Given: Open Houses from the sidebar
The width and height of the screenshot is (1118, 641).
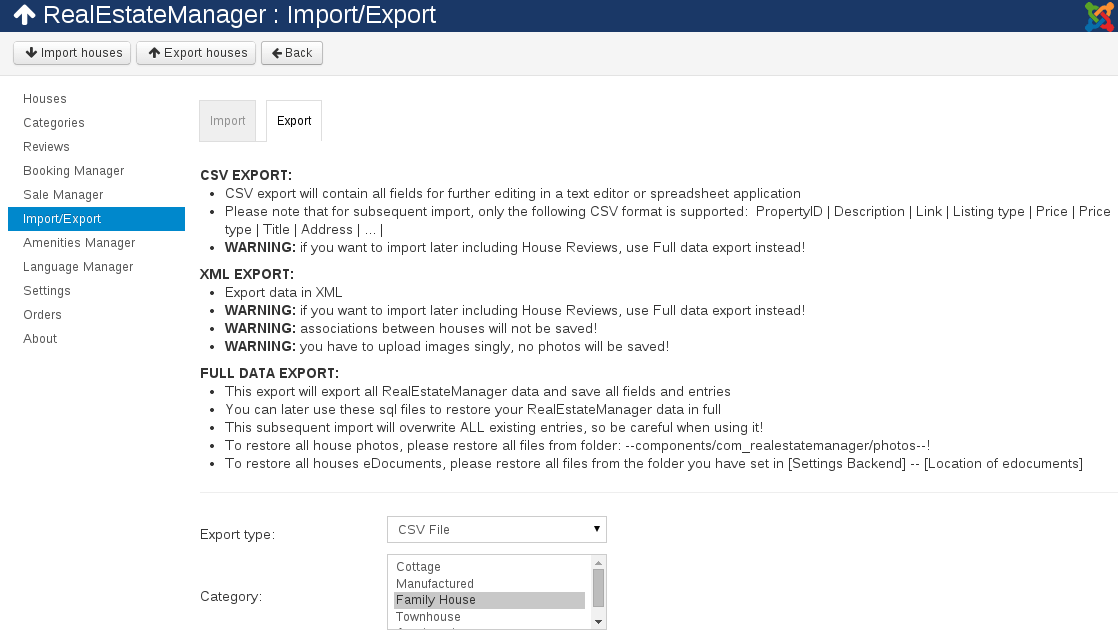Looking at the screenshot, I should (45, 98).
